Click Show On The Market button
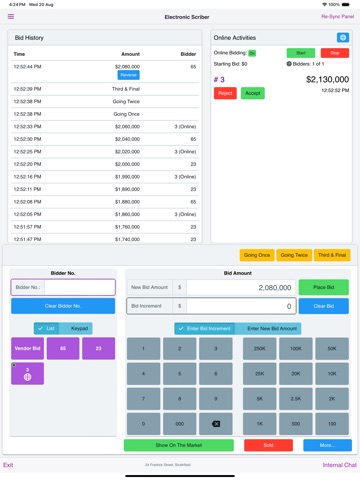The width and height of the screenshot is (360, 480). 179,445
